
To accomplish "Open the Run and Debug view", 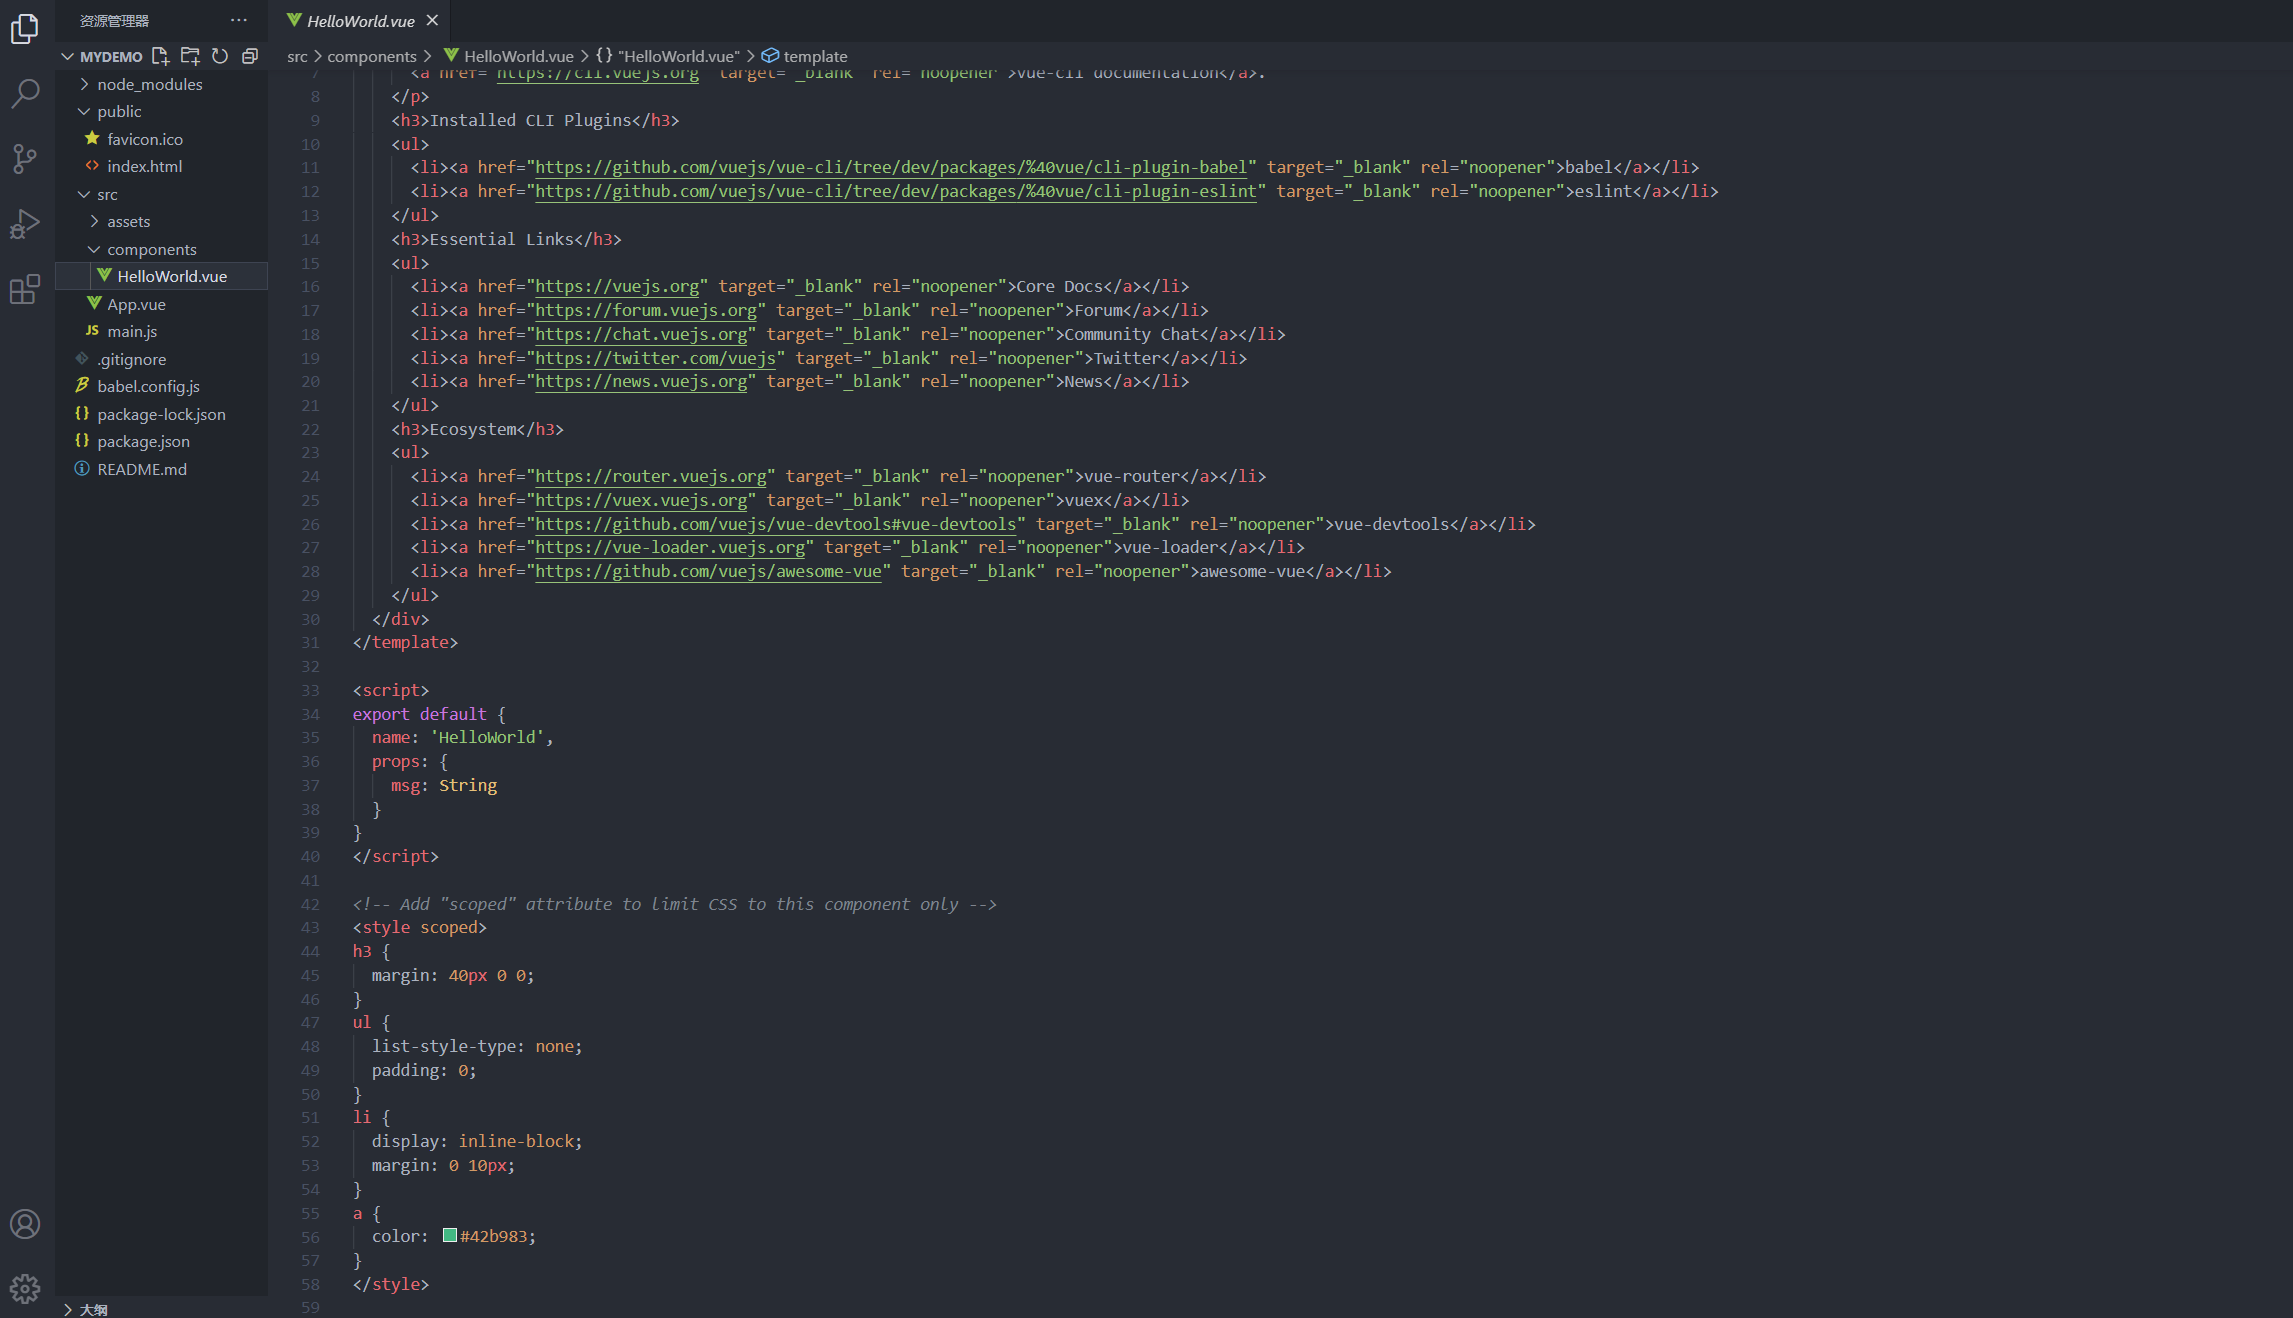I will pos(25,224).
